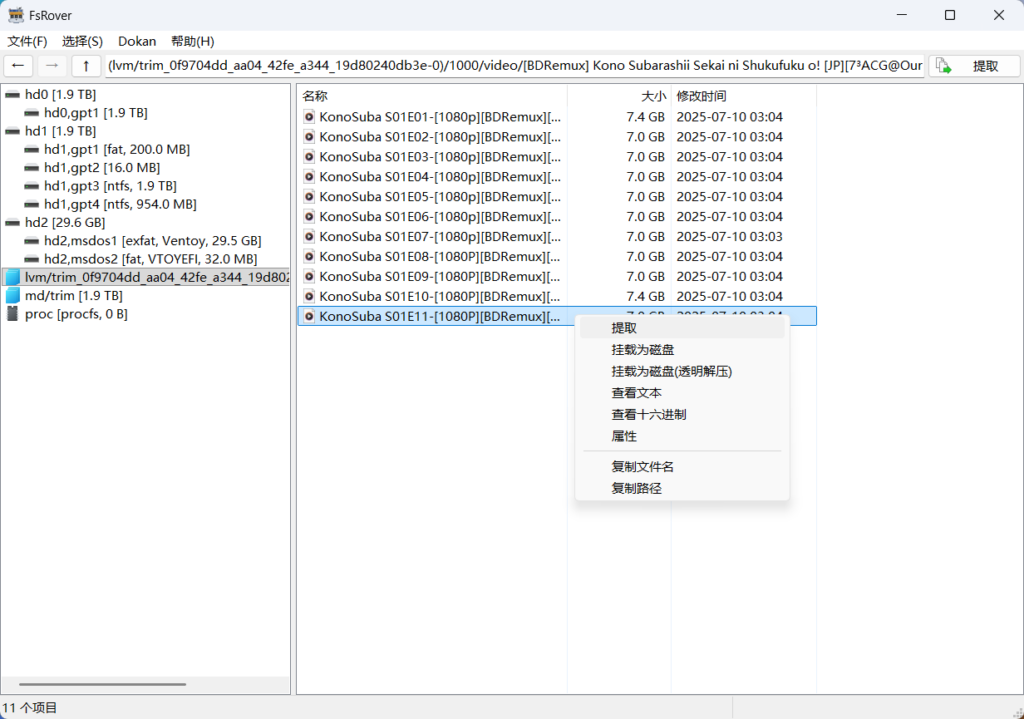1024x719 pixels.
Task: Click the 11 个项目 status text
Action: [30, 708]
